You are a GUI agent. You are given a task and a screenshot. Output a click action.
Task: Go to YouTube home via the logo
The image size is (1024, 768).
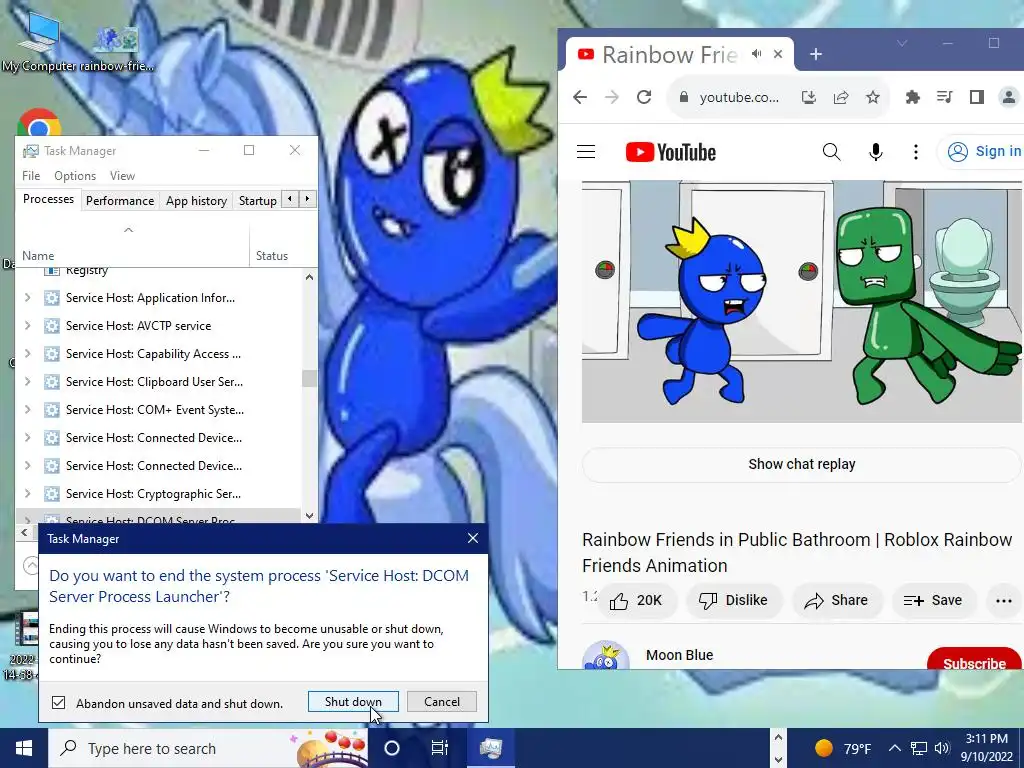point(671,152)
